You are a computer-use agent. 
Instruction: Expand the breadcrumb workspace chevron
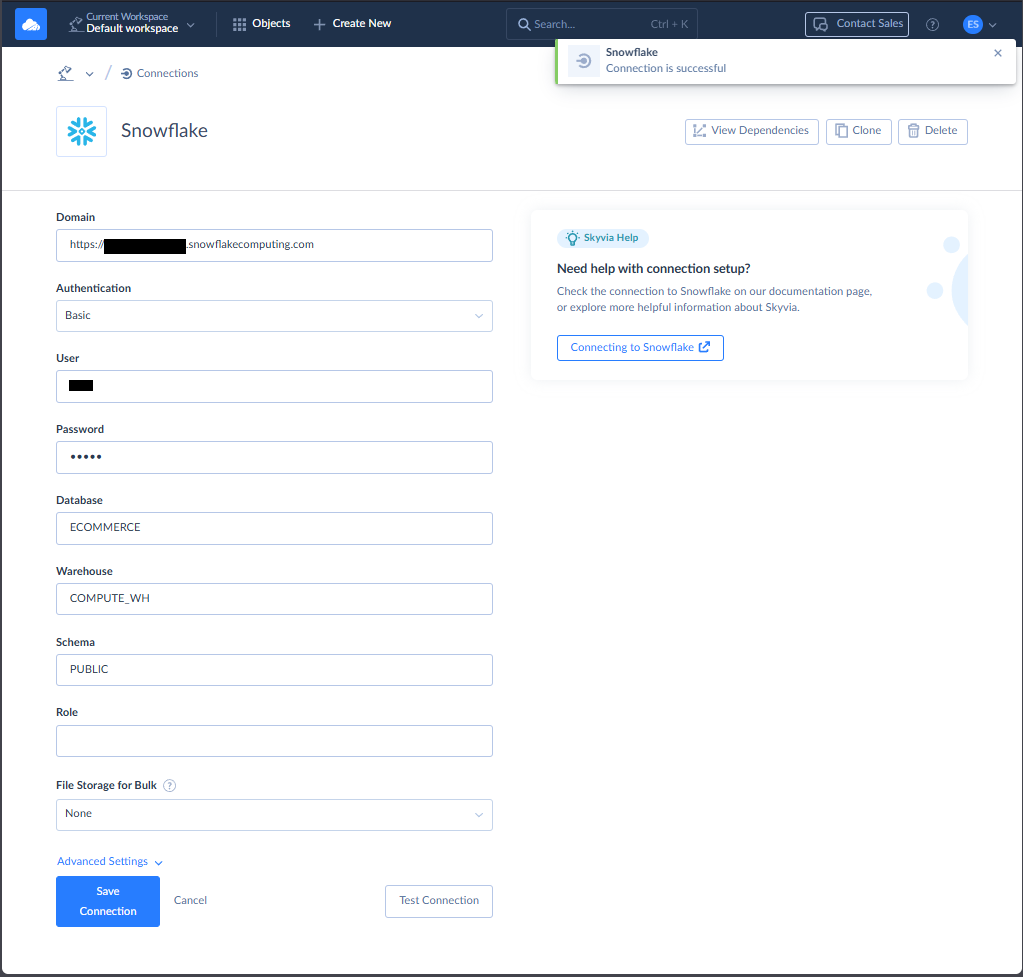(89, 74)
